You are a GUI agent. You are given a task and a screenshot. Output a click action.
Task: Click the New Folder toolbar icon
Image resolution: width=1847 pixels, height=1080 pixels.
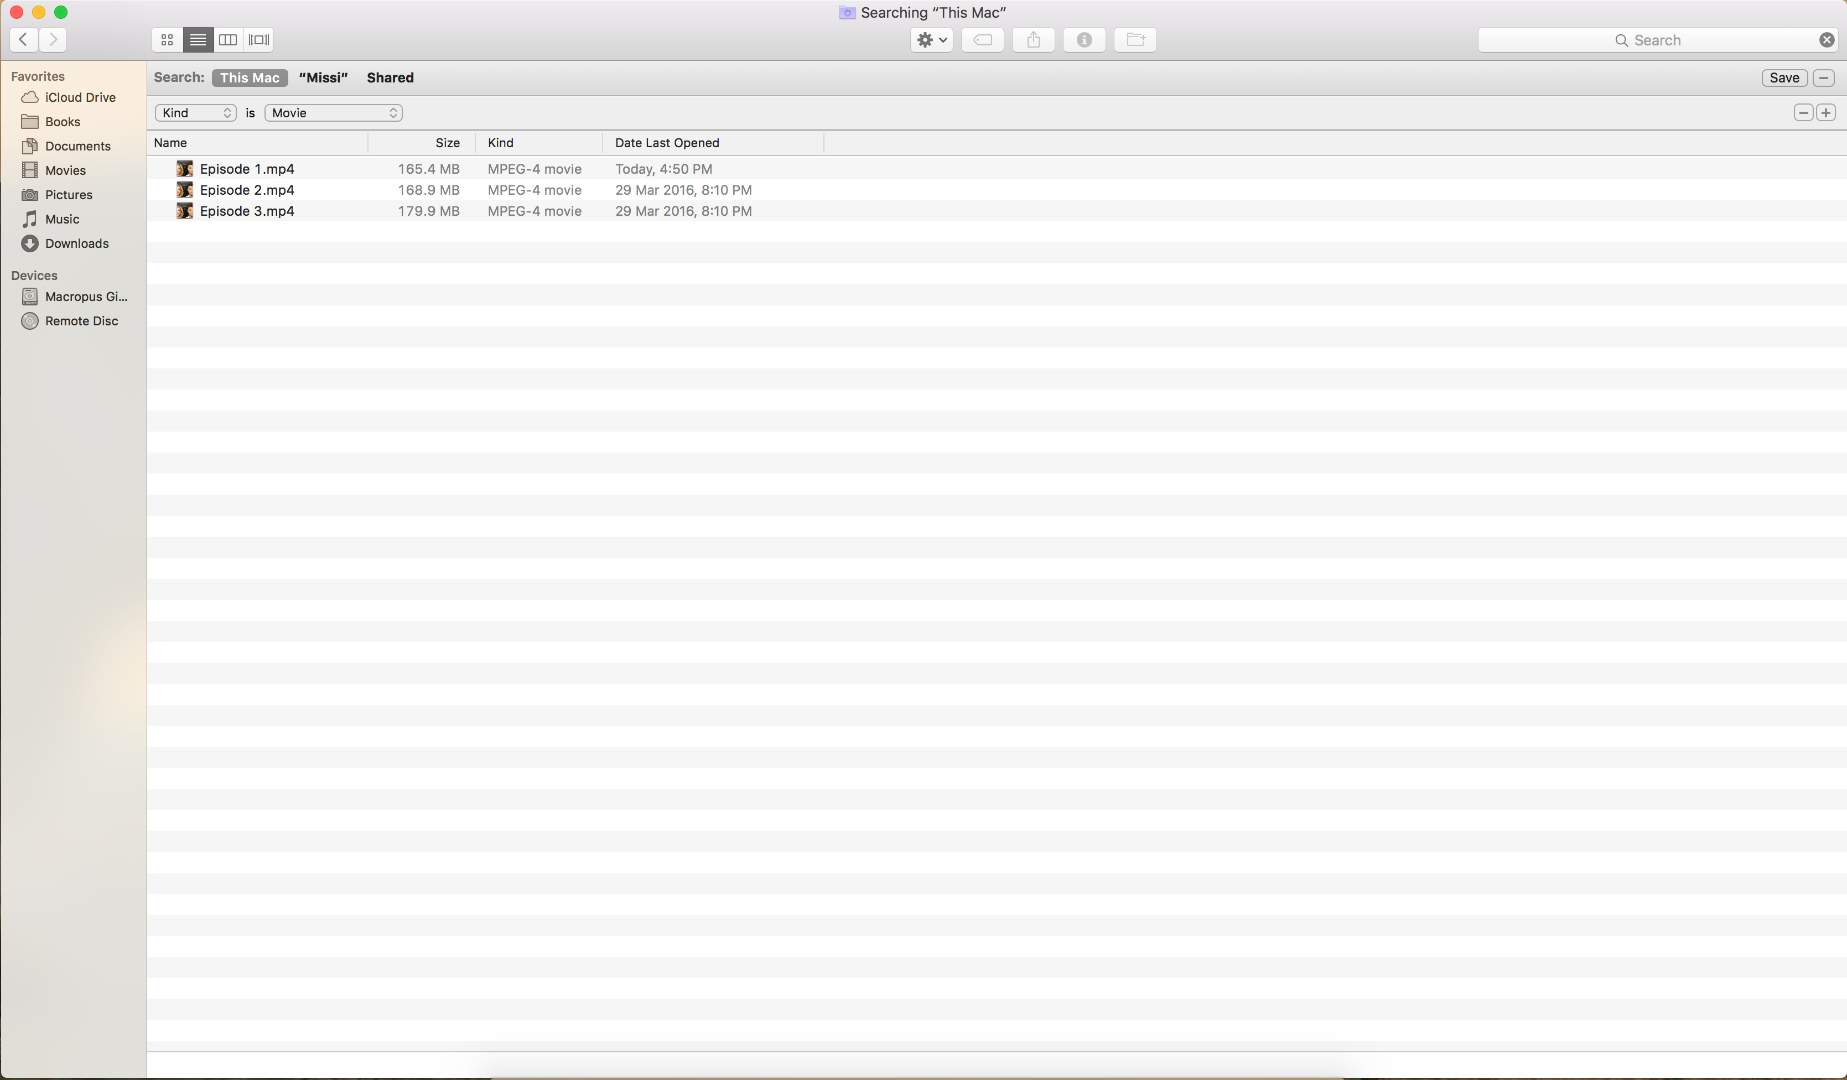[1135, 40]
